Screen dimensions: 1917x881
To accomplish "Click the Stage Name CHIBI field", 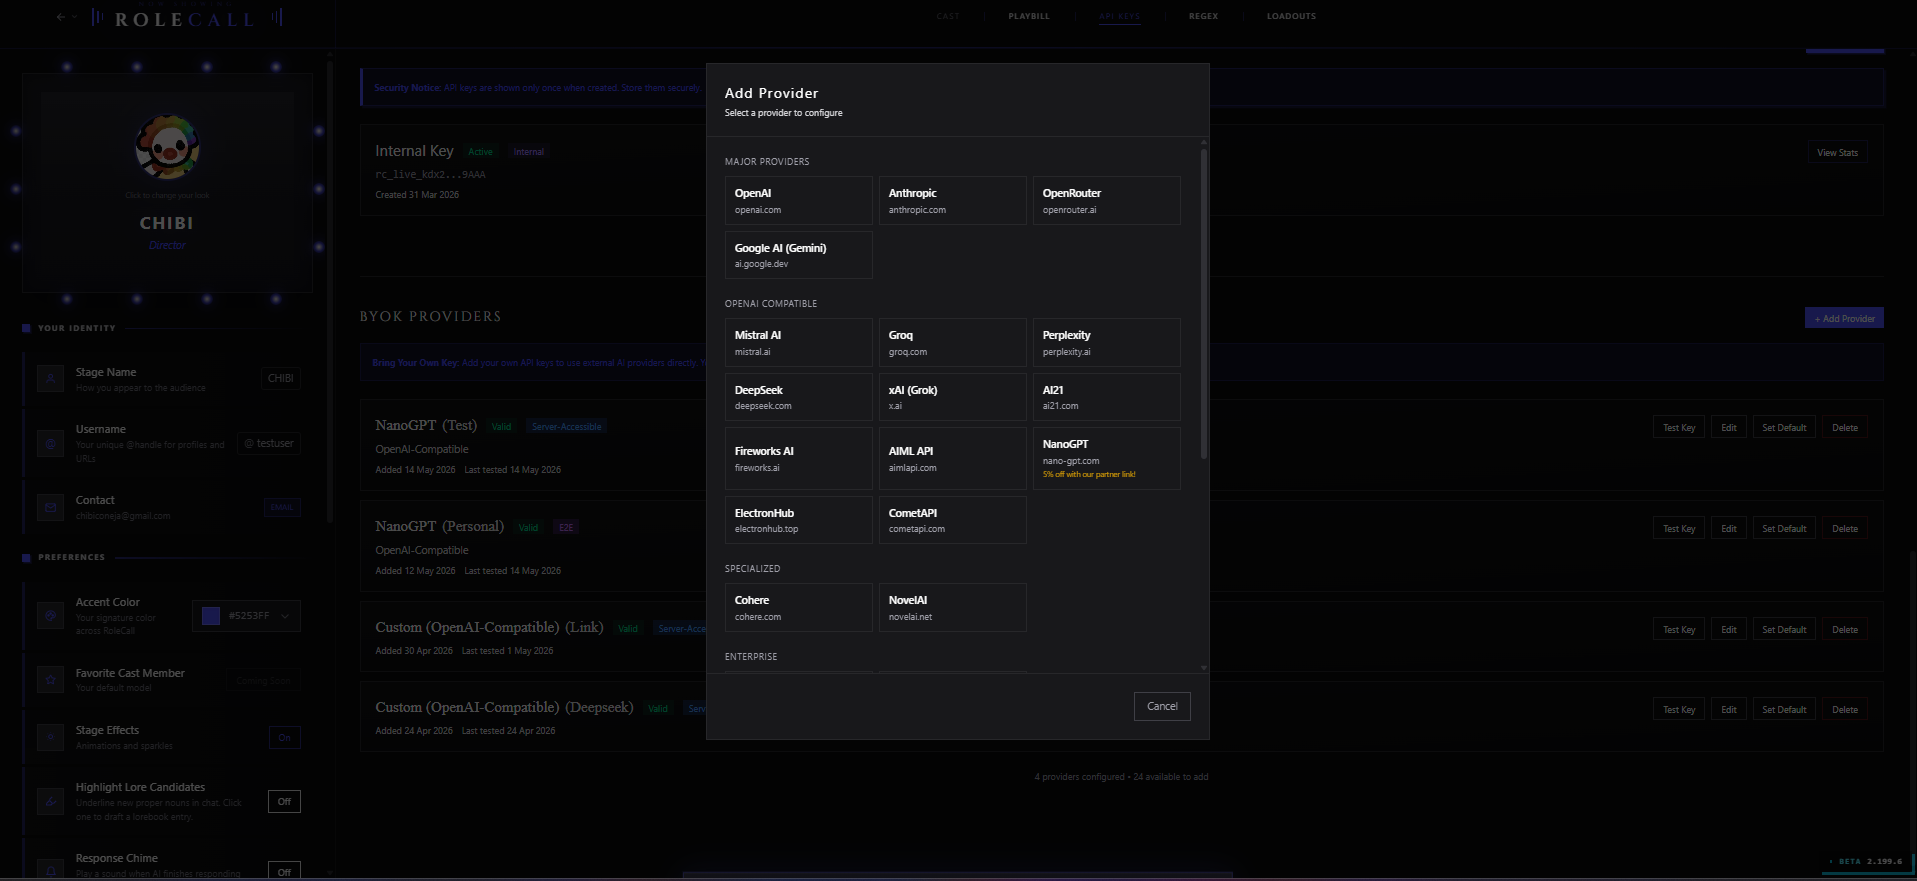I will 281,378.
